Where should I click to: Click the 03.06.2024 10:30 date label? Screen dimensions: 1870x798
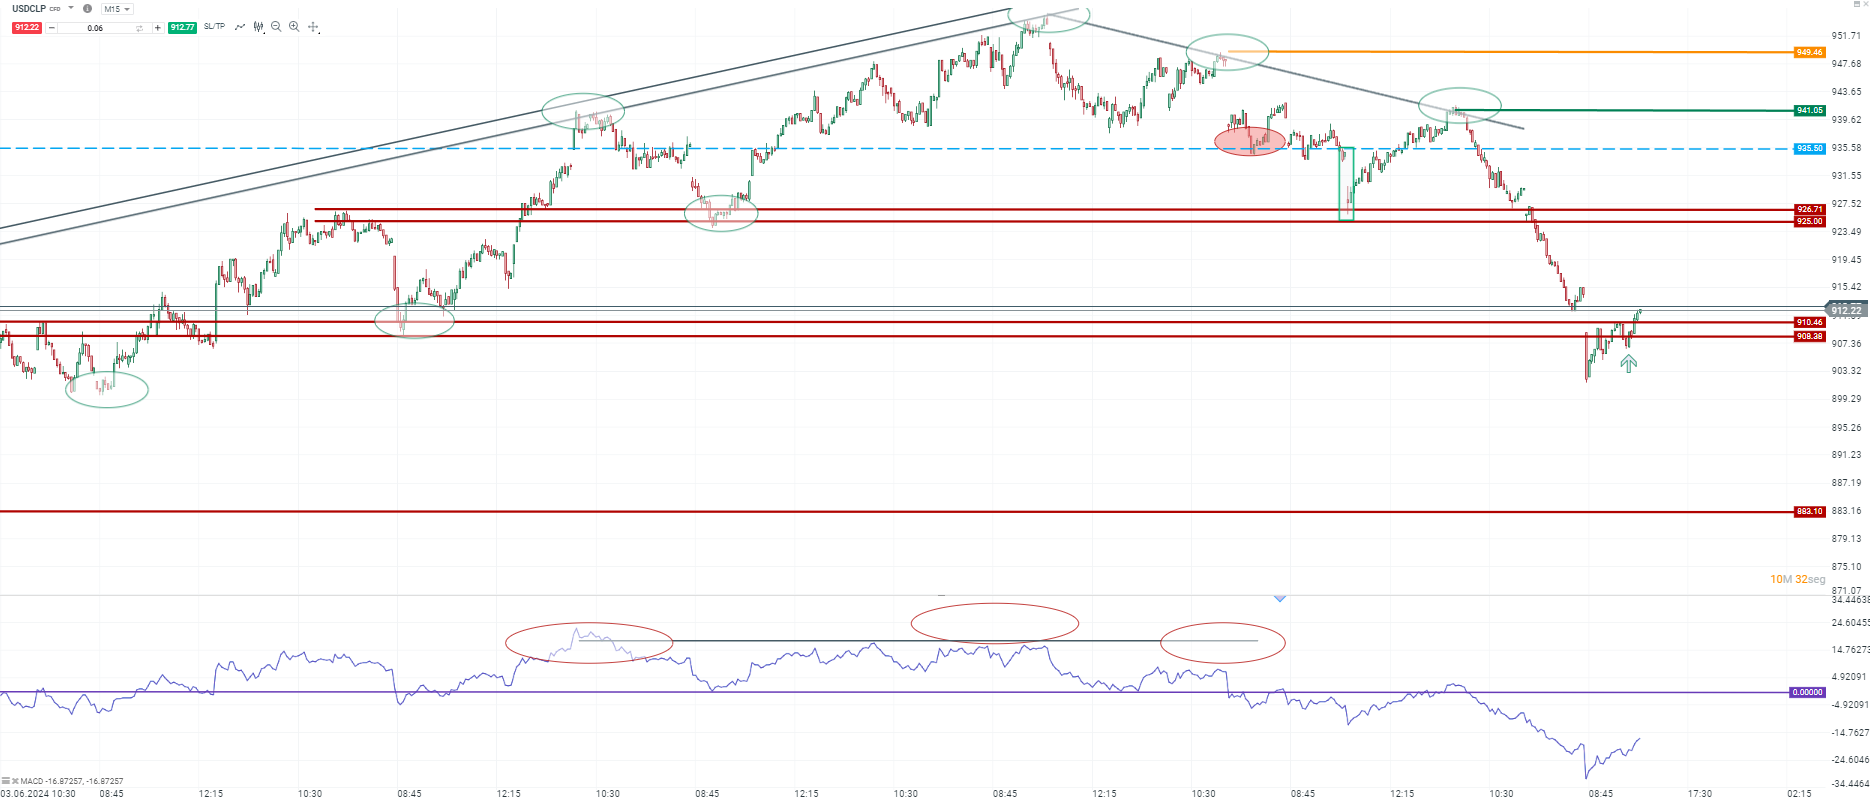pyautogui.click(x=38, y=793)
